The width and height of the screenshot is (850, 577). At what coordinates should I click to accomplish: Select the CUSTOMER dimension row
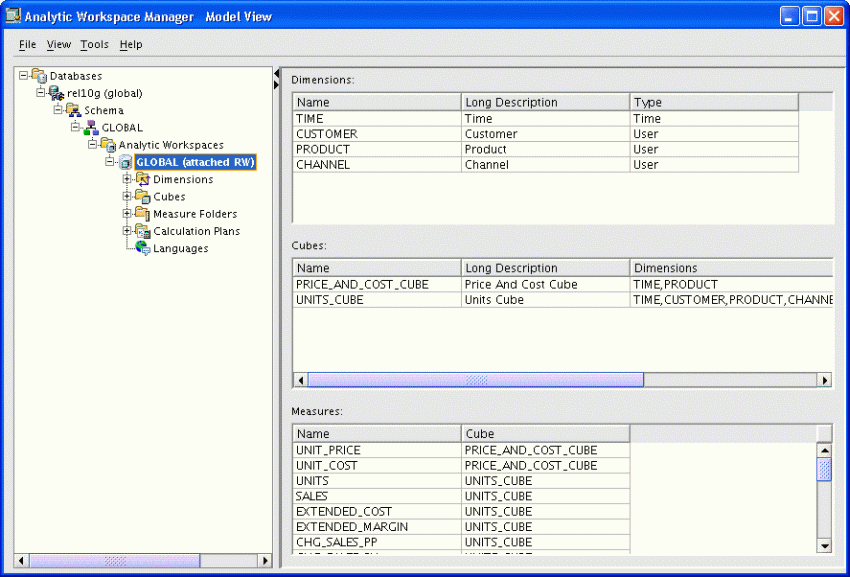[x=546, y=134]
